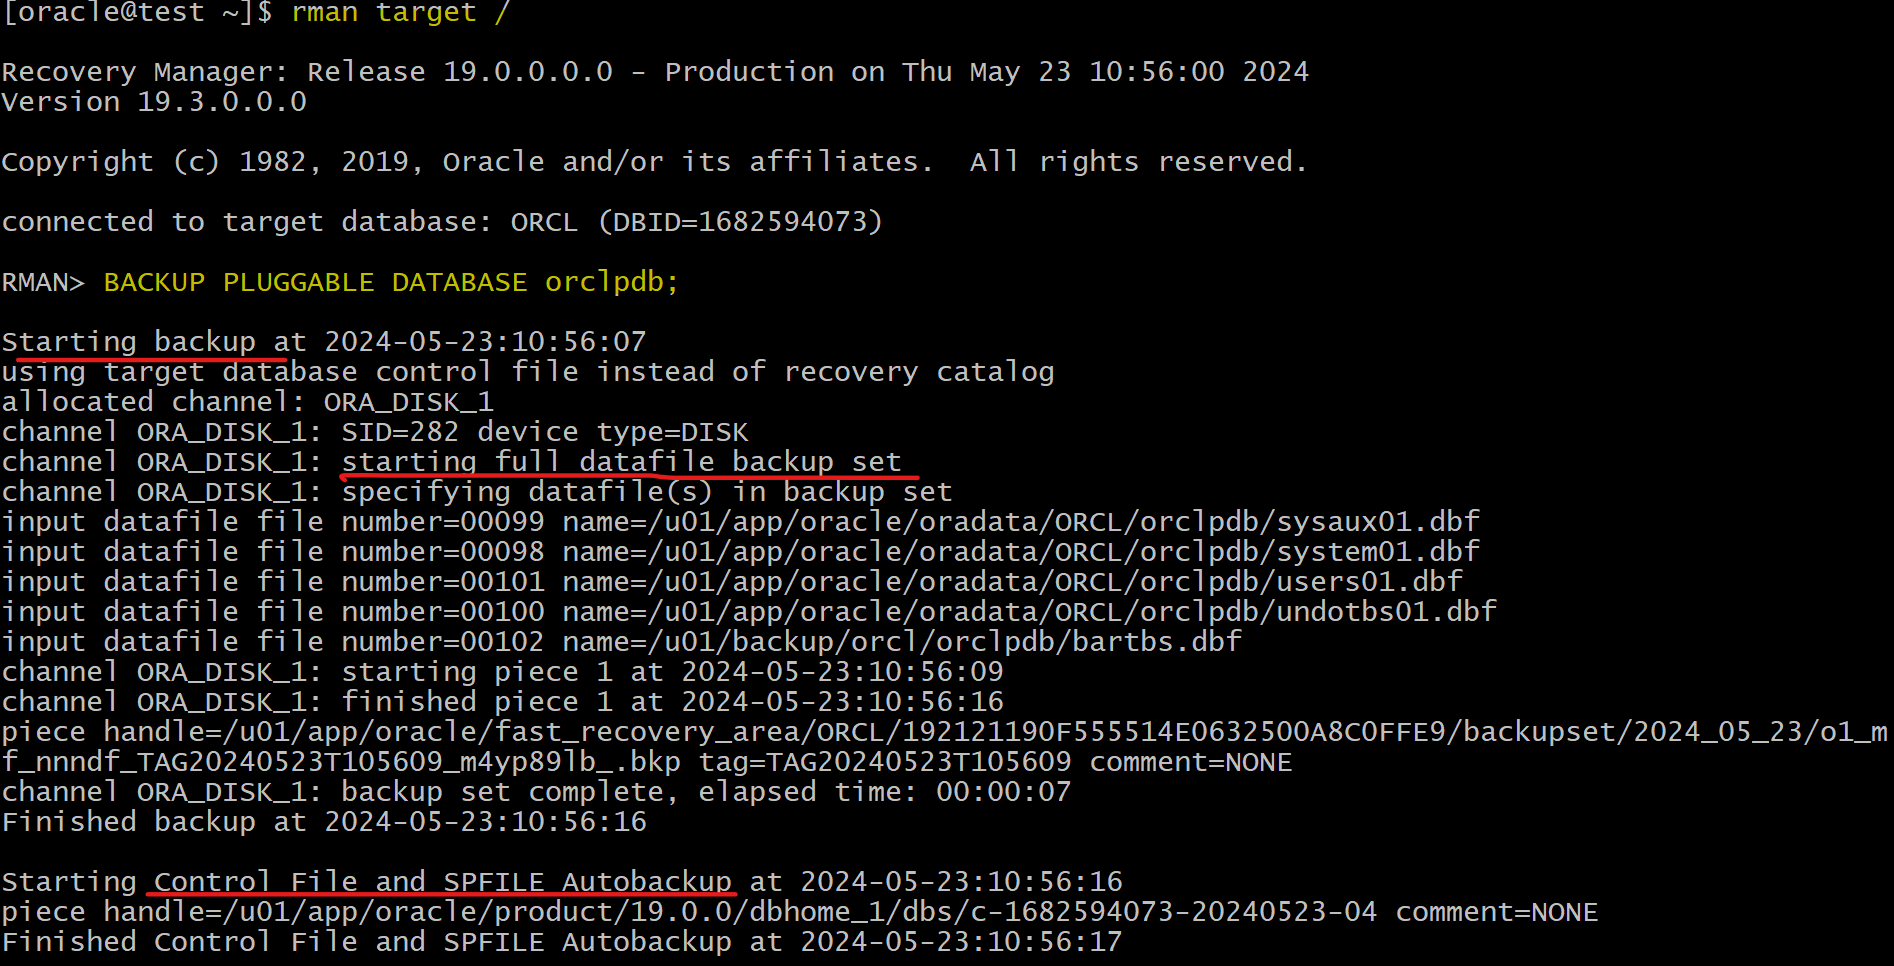Click the 'elapsed time: 00:00:07' text
1894x966 pixels.
[x=885, y=793]
